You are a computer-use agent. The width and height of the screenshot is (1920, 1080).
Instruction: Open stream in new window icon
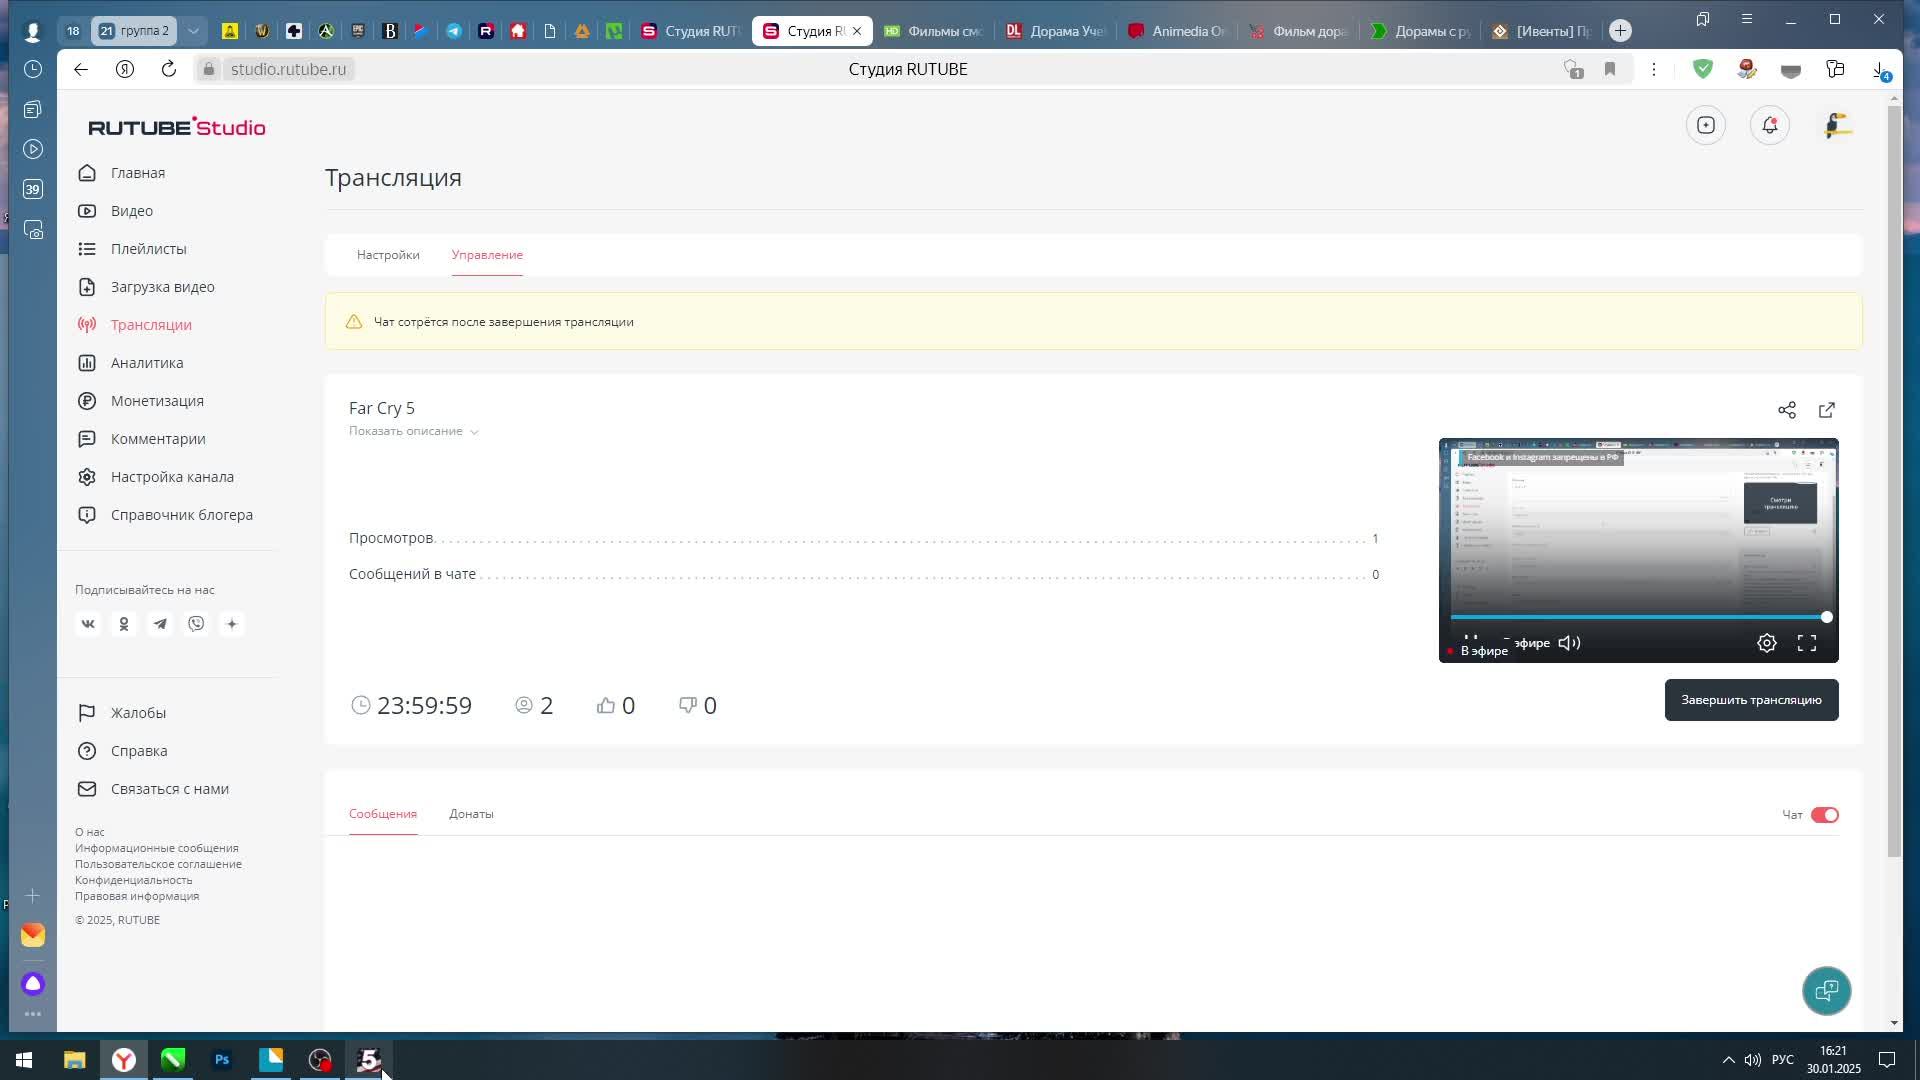tap(1827, 410)
